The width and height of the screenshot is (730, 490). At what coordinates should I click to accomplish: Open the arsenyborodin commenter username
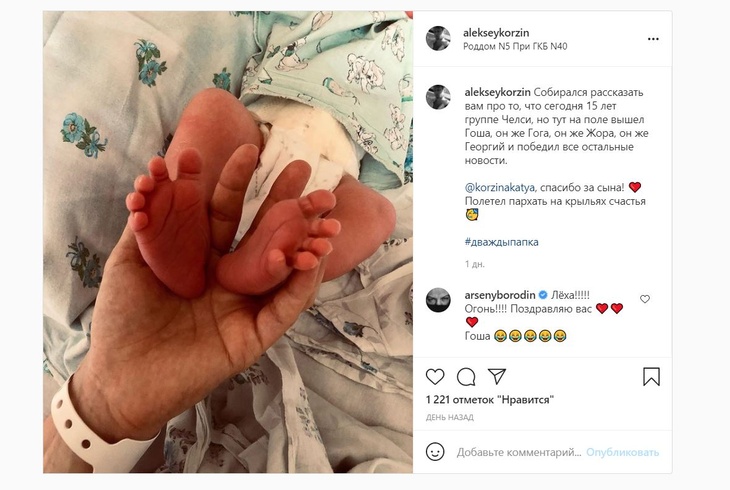tap(501, 295)
